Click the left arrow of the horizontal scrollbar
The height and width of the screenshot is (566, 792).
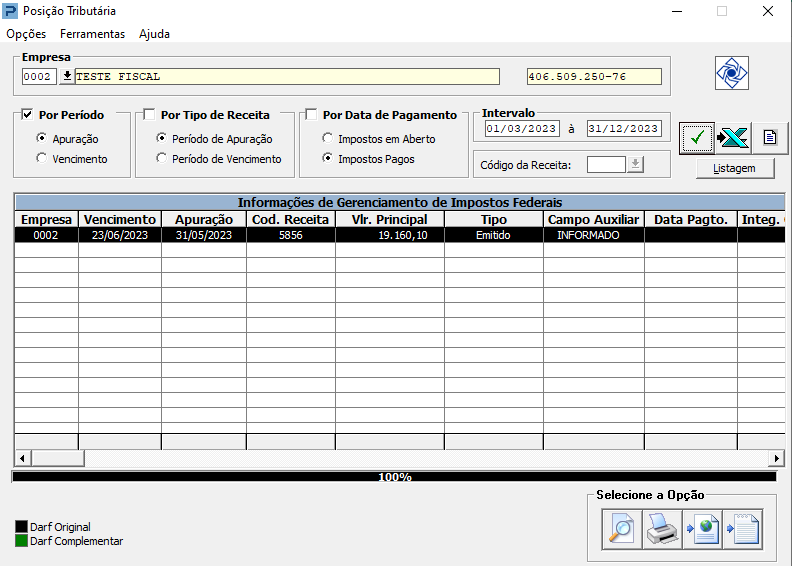[22, 458]
